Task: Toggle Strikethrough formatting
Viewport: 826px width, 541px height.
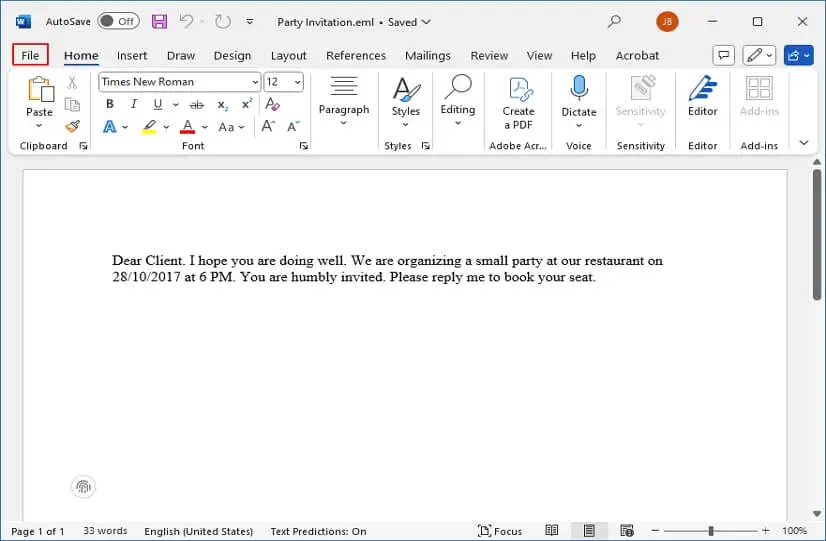Action: point(196,104)
